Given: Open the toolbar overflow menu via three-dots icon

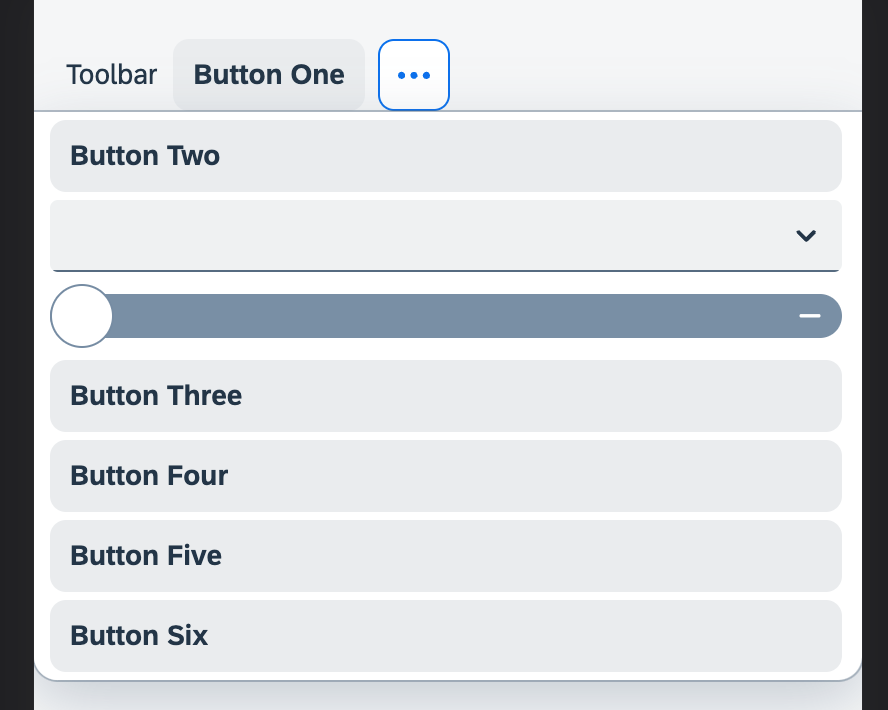Looking at the screenshot, I should click(414, 74).
